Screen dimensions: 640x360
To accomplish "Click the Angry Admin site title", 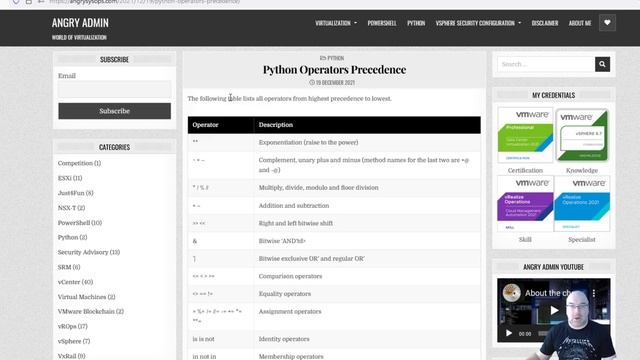I will point(80,23).
